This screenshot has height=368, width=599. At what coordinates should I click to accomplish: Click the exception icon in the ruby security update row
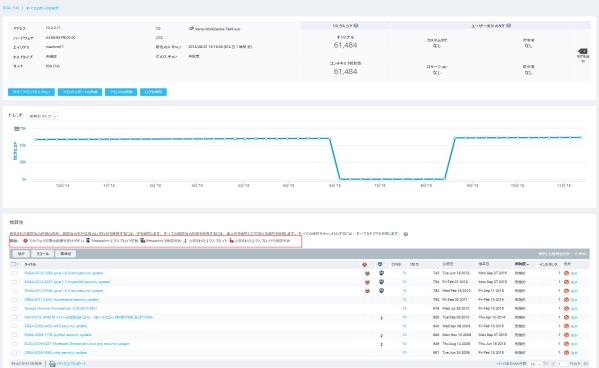pyautogui.click(x=567, y=353)
